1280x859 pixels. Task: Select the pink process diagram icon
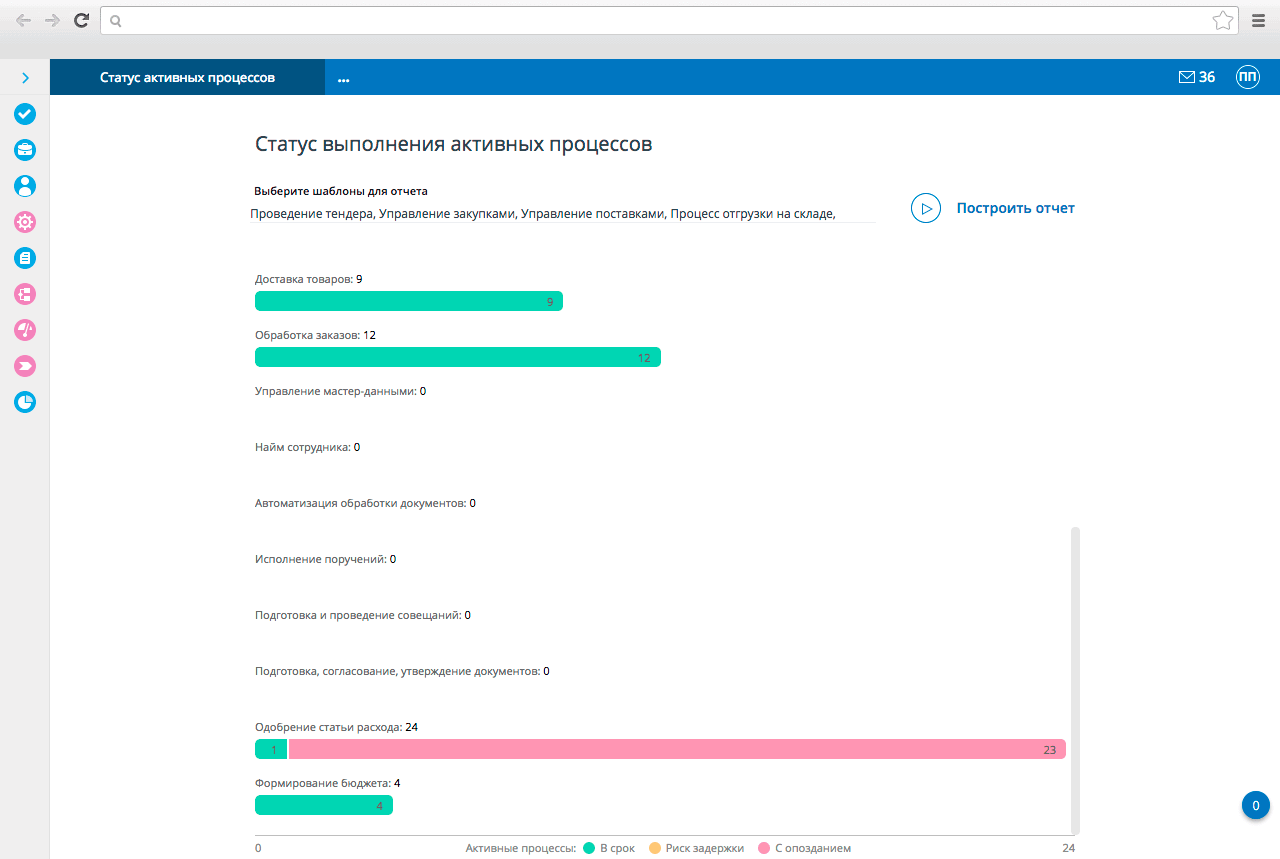(x=24, y=293)
